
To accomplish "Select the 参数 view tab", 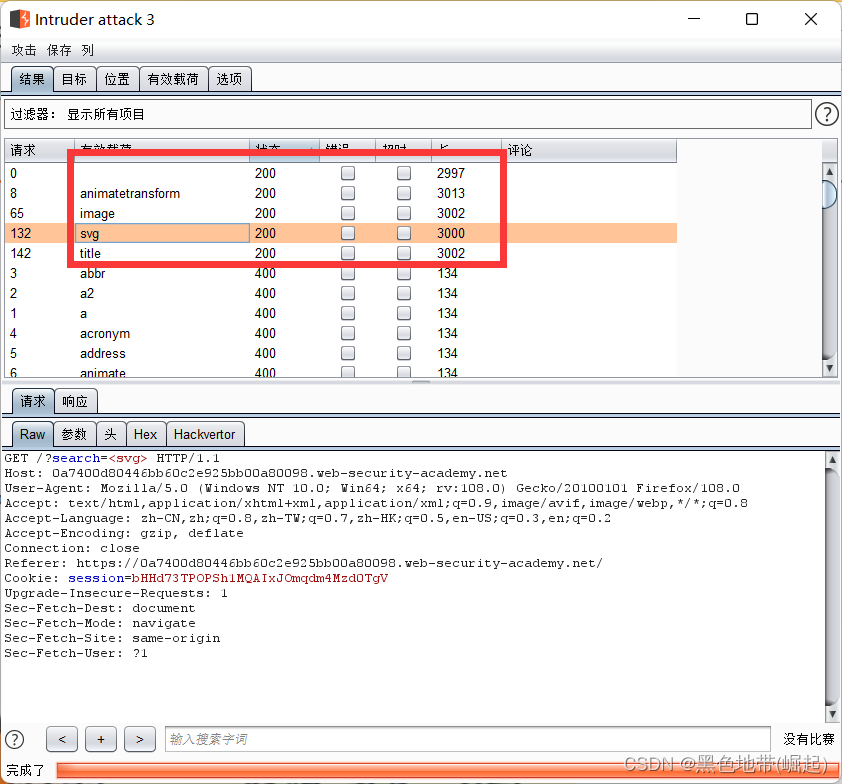I will click(75, 434).
